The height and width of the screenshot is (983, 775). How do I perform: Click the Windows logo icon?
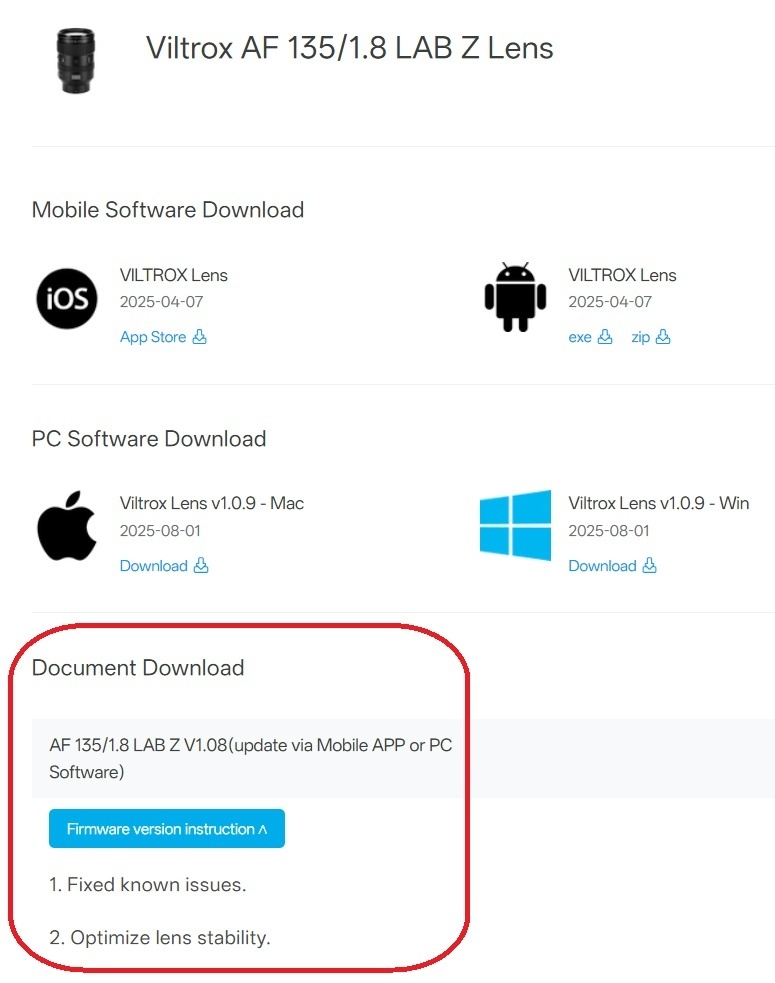tap(515, 524)
